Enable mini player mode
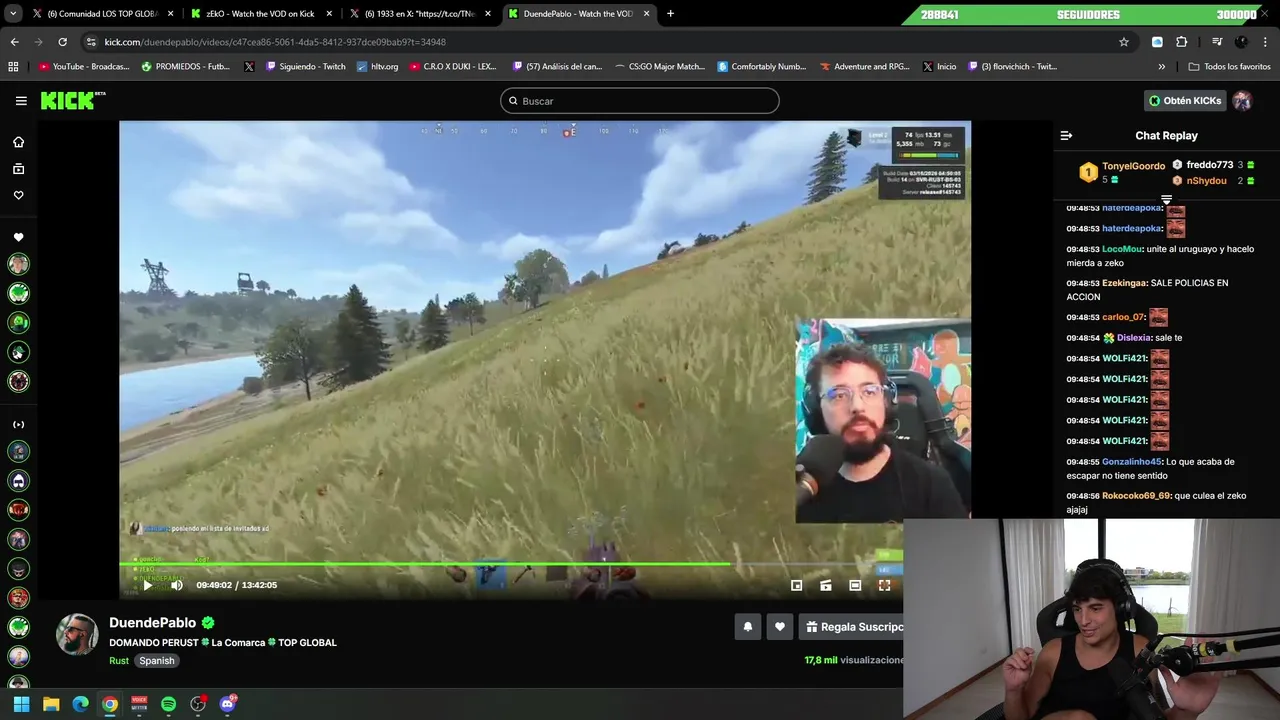1280x720 pixels. coord(796,585)
